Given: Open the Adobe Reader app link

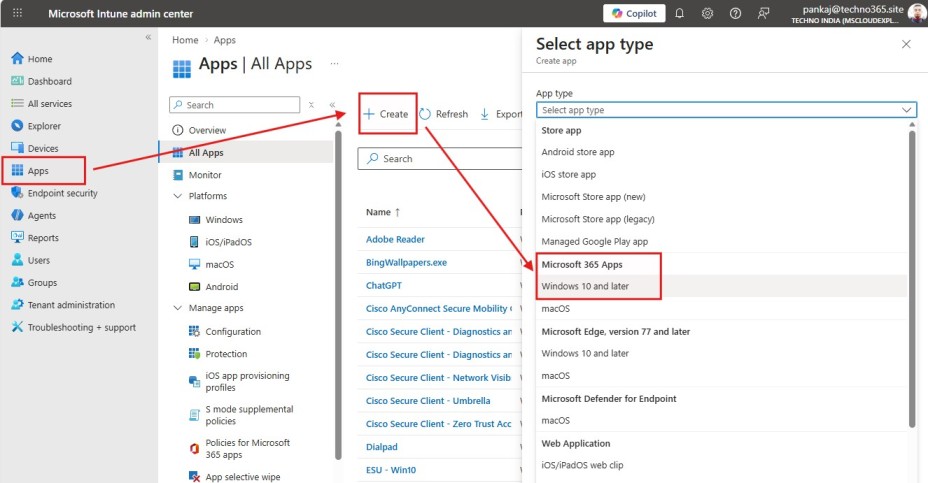Looking at the screenshot, I should click(395, 240).
